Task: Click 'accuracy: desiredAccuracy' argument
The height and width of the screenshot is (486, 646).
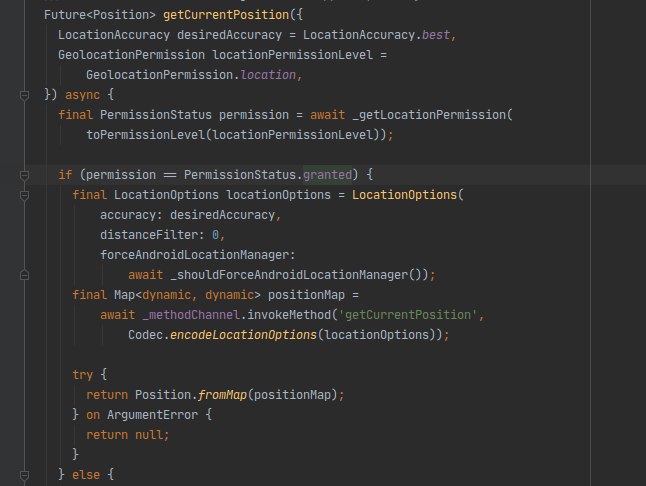Action: [x=187, y=215]
